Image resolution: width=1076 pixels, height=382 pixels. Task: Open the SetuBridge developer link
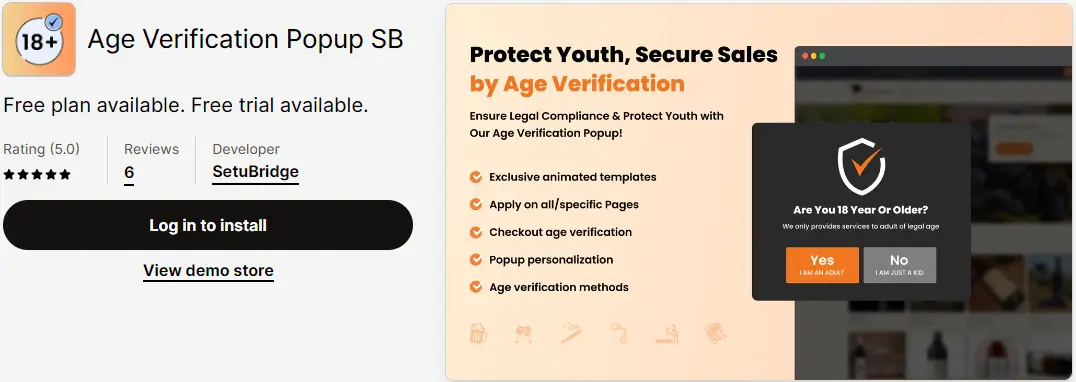tap(255, 171)
